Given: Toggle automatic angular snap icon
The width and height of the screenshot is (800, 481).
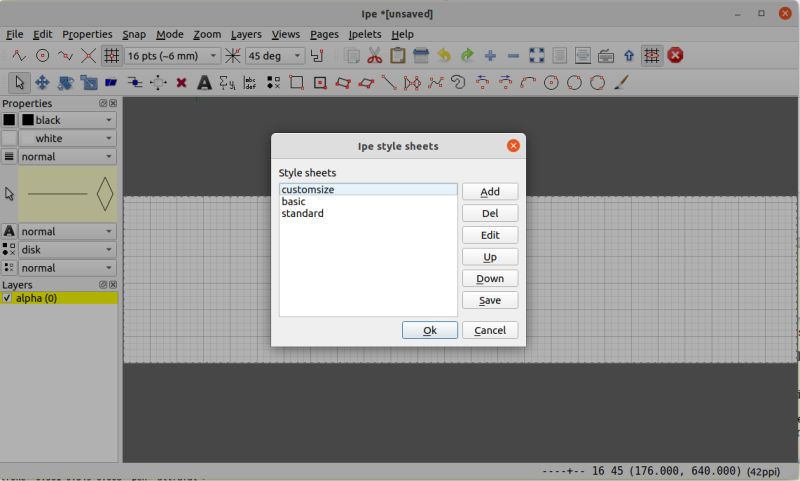Looking at the screenshot, I should click(317, 56).
